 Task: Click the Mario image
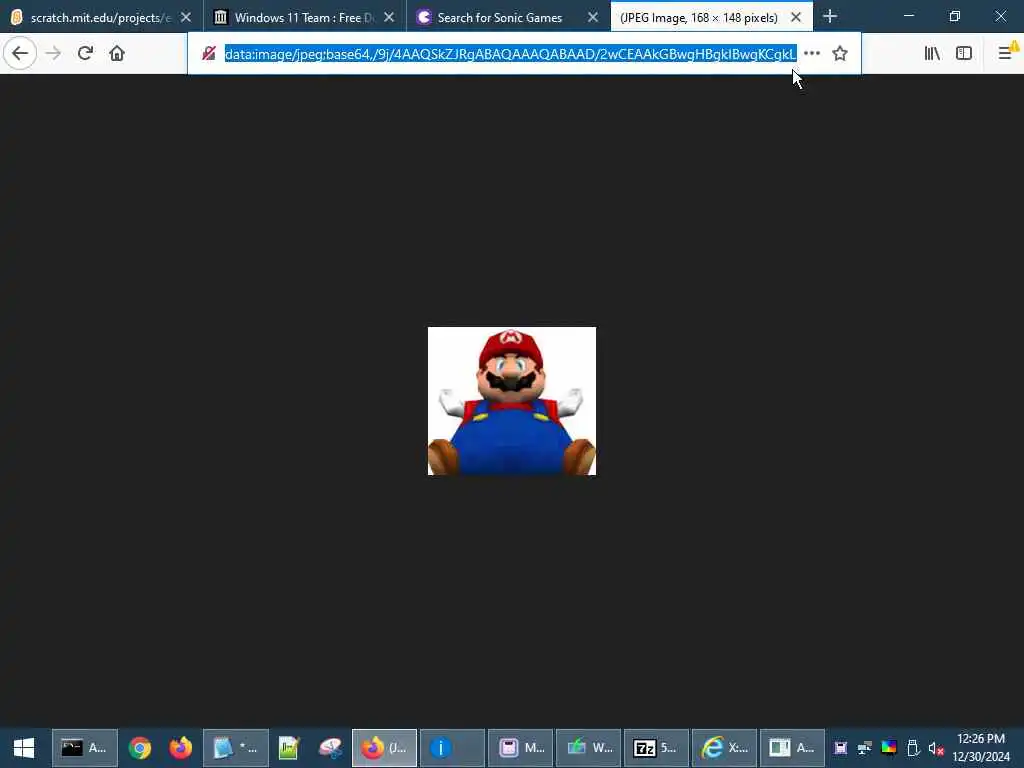point(512,401)
